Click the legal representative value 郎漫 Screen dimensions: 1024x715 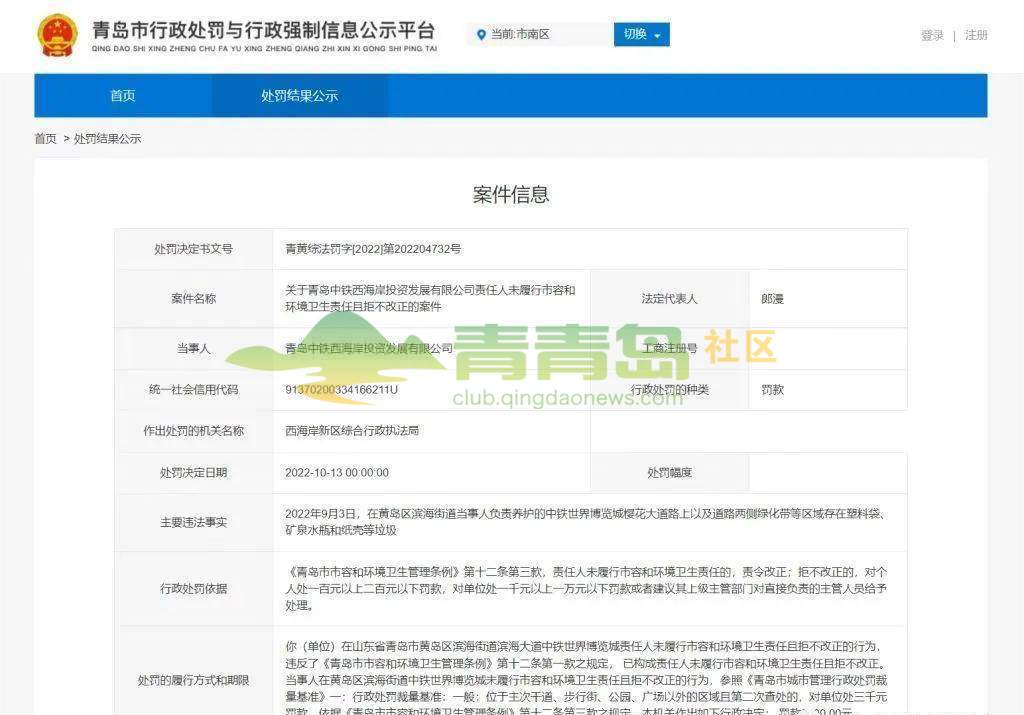pyautogui.click(x=772, y=298)
